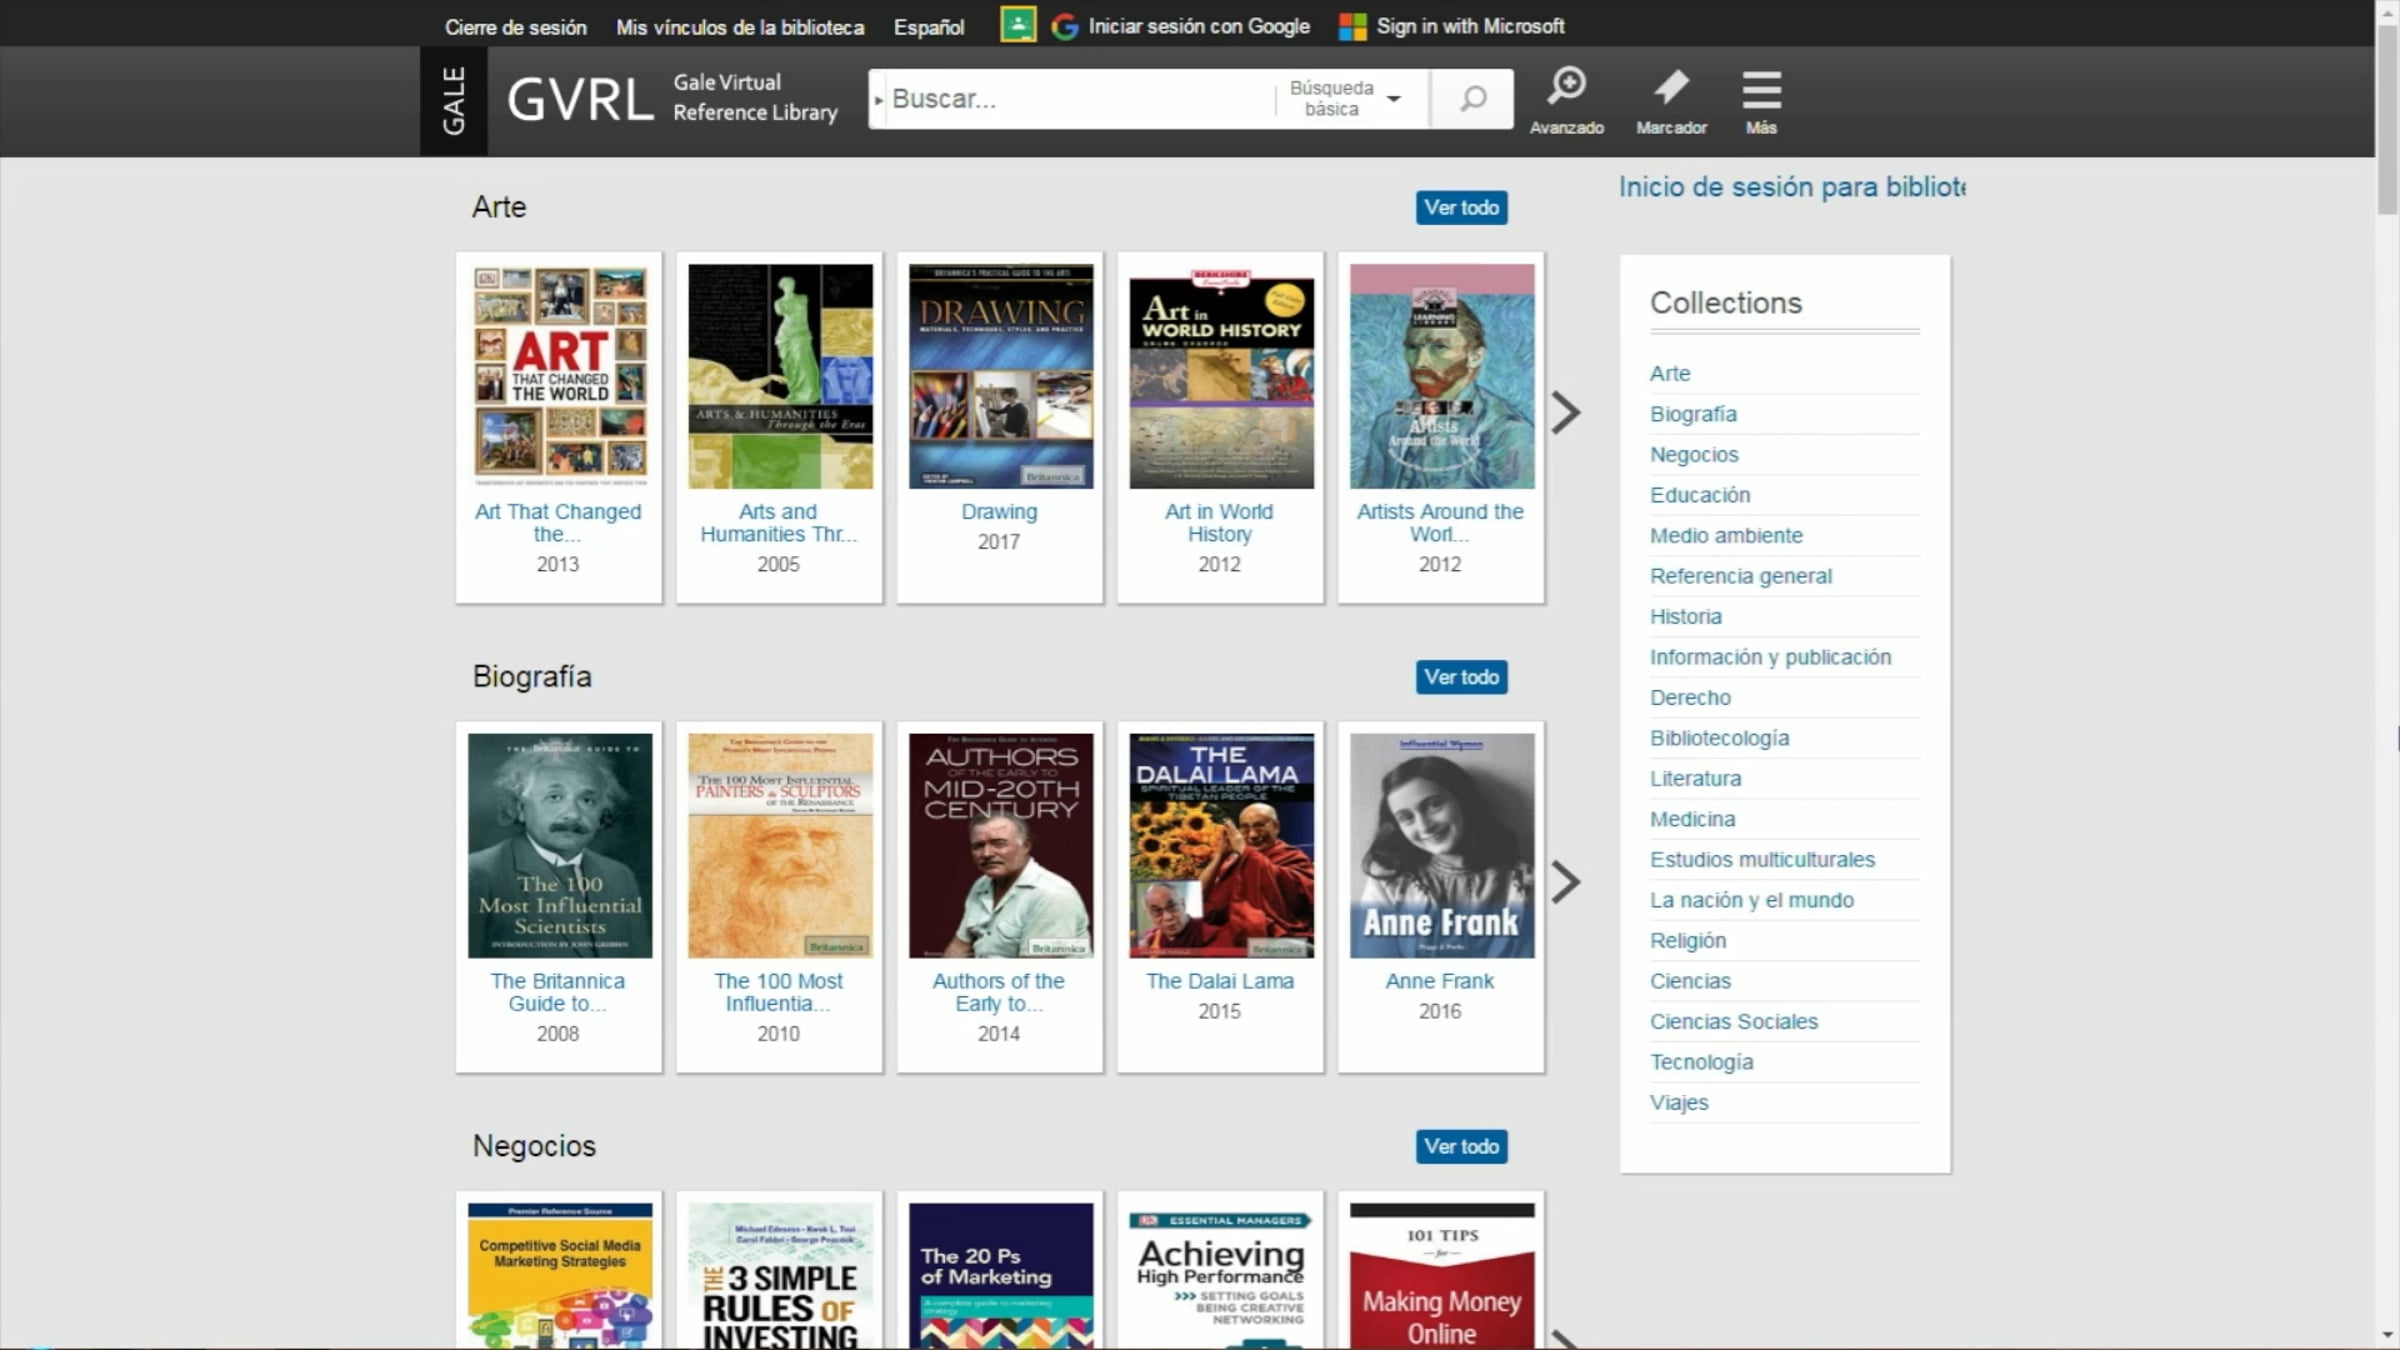
Task: Open Artists Around the World cover
Action: (x=1442, y=376)
